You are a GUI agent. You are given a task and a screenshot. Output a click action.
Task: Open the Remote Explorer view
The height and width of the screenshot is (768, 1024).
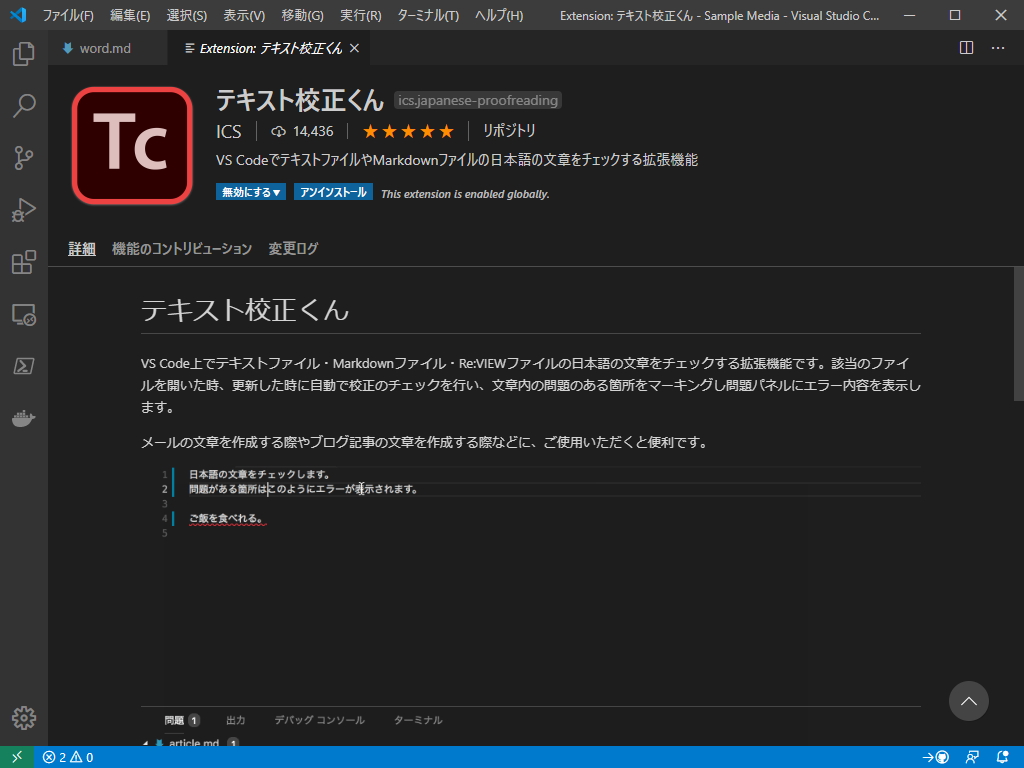click(x=22, y=314)
